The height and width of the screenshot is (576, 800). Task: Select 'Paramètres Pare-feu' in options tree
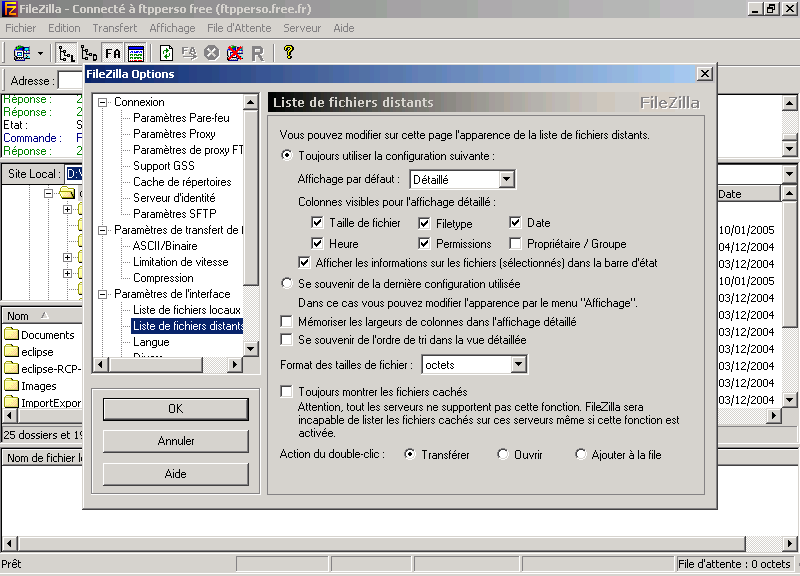pyautogui.click(x=181, y=118)
